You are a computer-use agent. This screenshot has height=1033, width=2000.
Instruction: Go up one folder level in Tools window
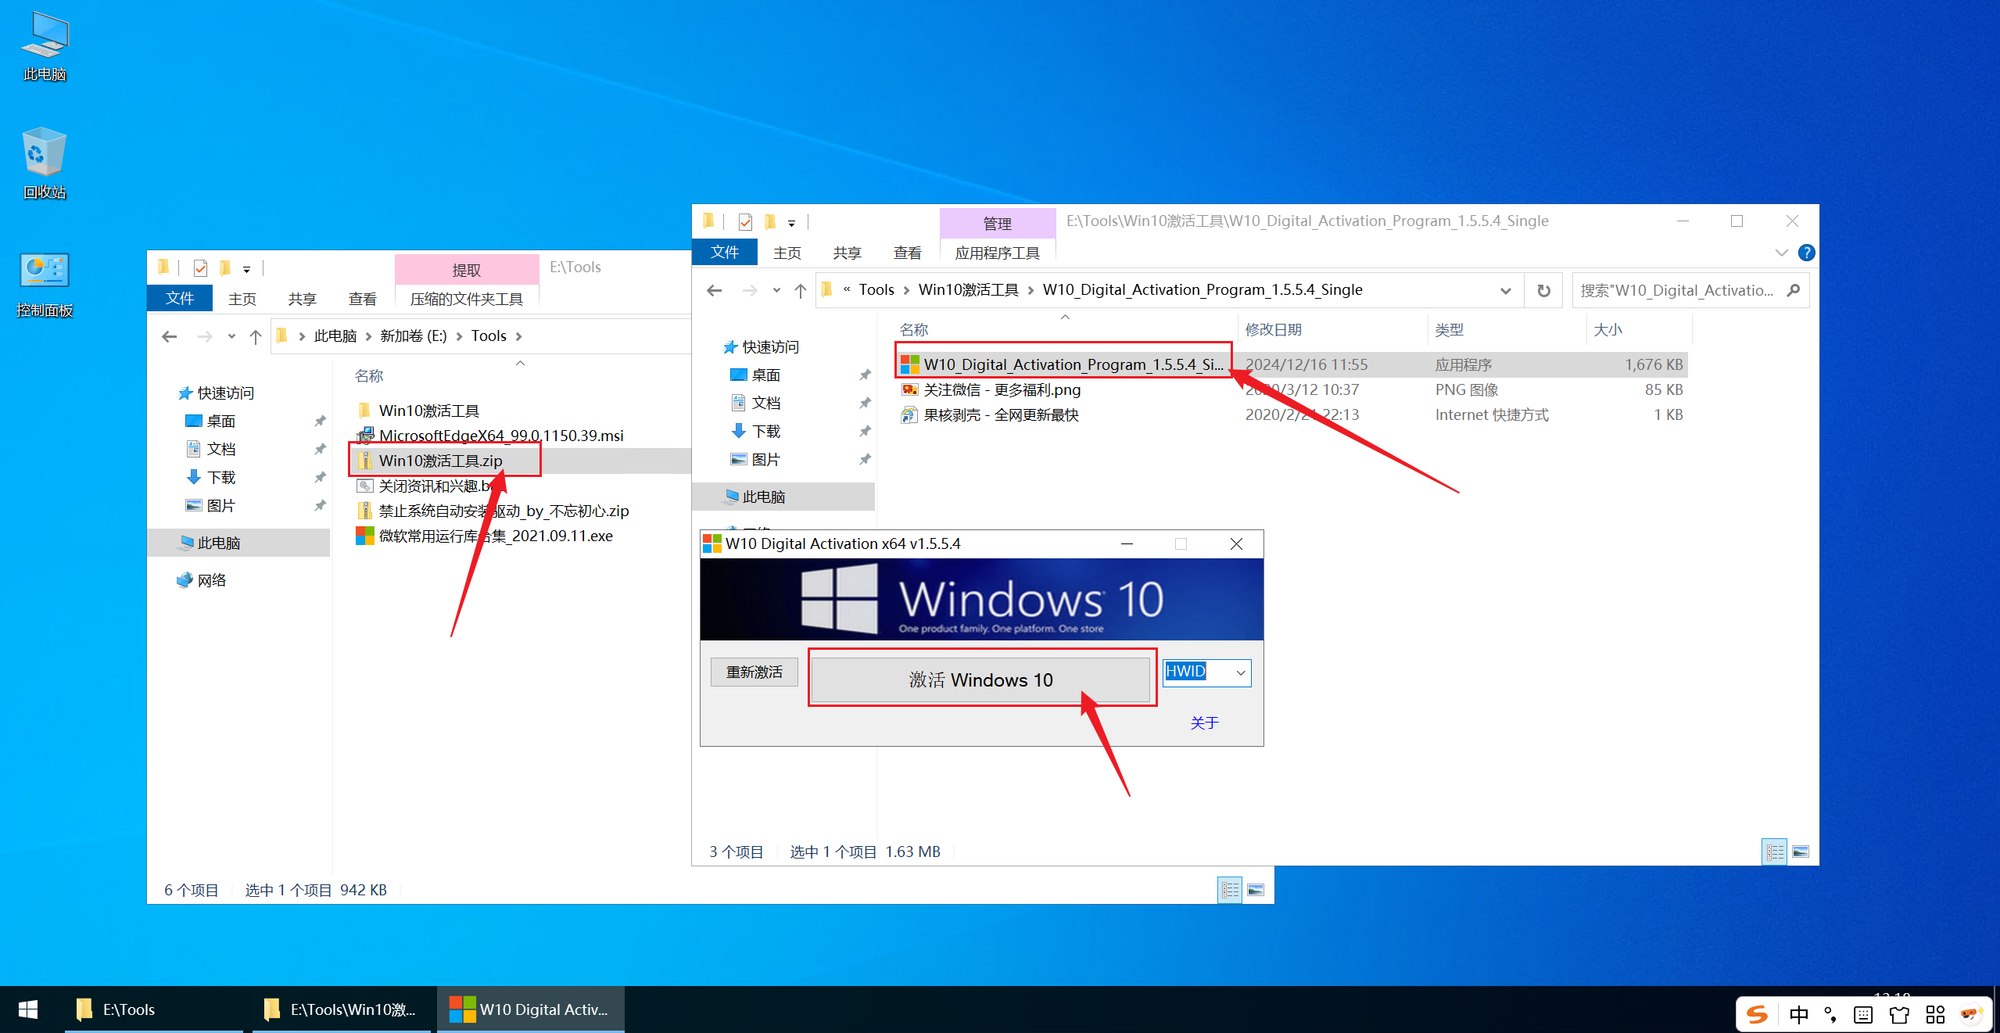pos(256,337)
